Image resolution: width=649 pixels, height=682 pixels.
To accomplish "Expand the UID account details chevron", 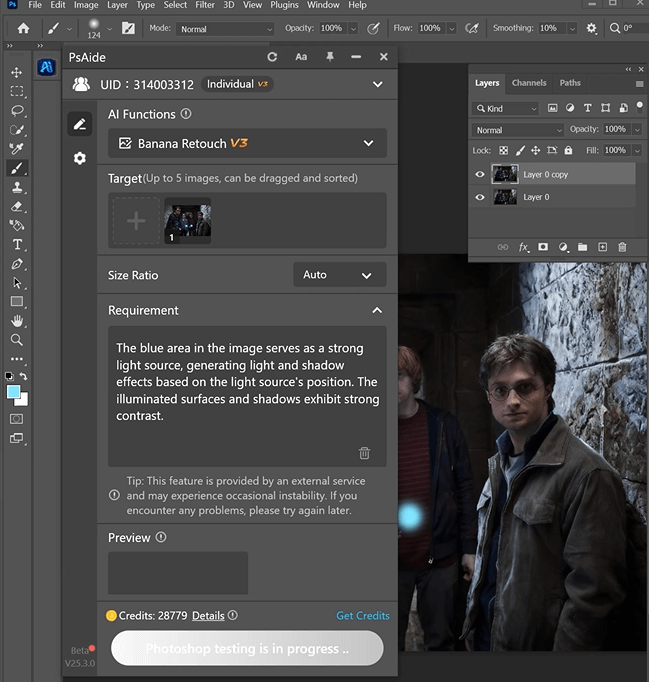I will coord(378,84).
